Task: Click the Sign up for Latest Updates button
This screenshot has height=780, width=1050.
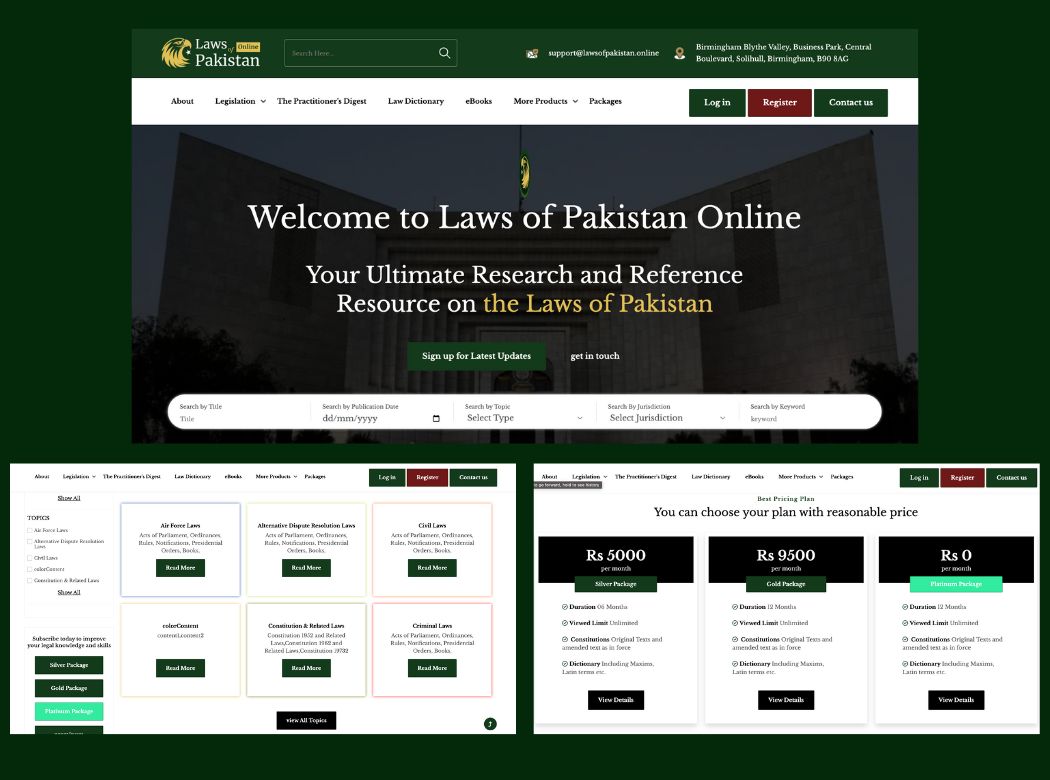Action: (476, 356)
